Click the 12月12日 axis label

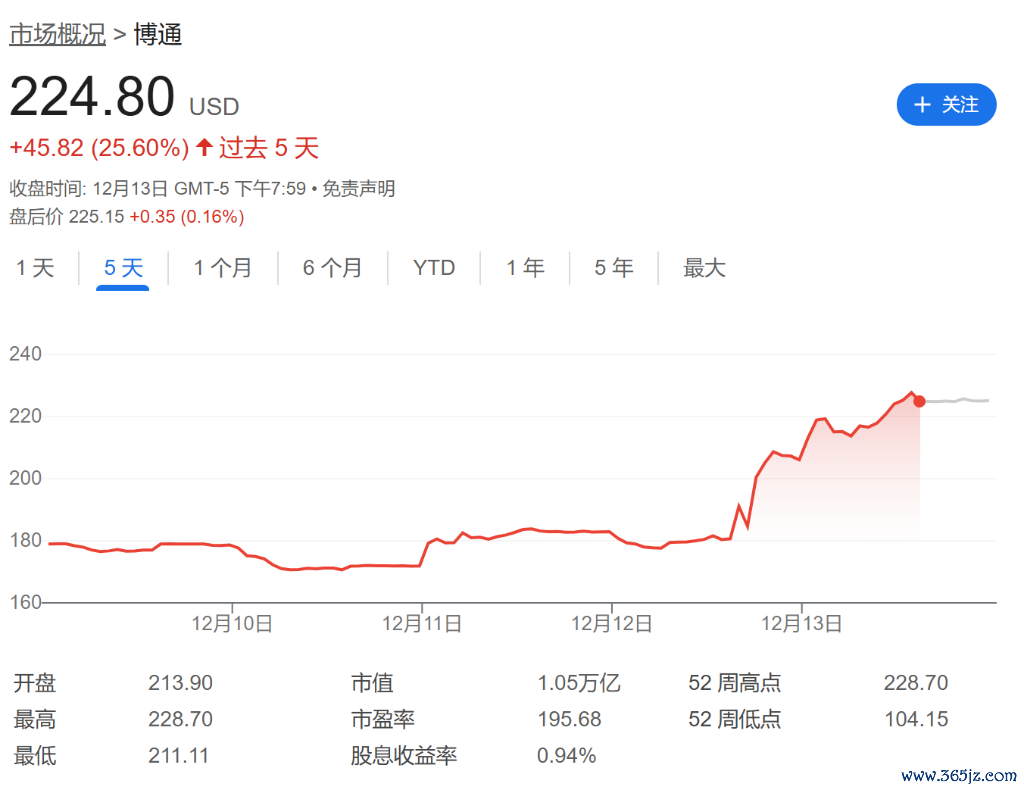pos(612,624)
